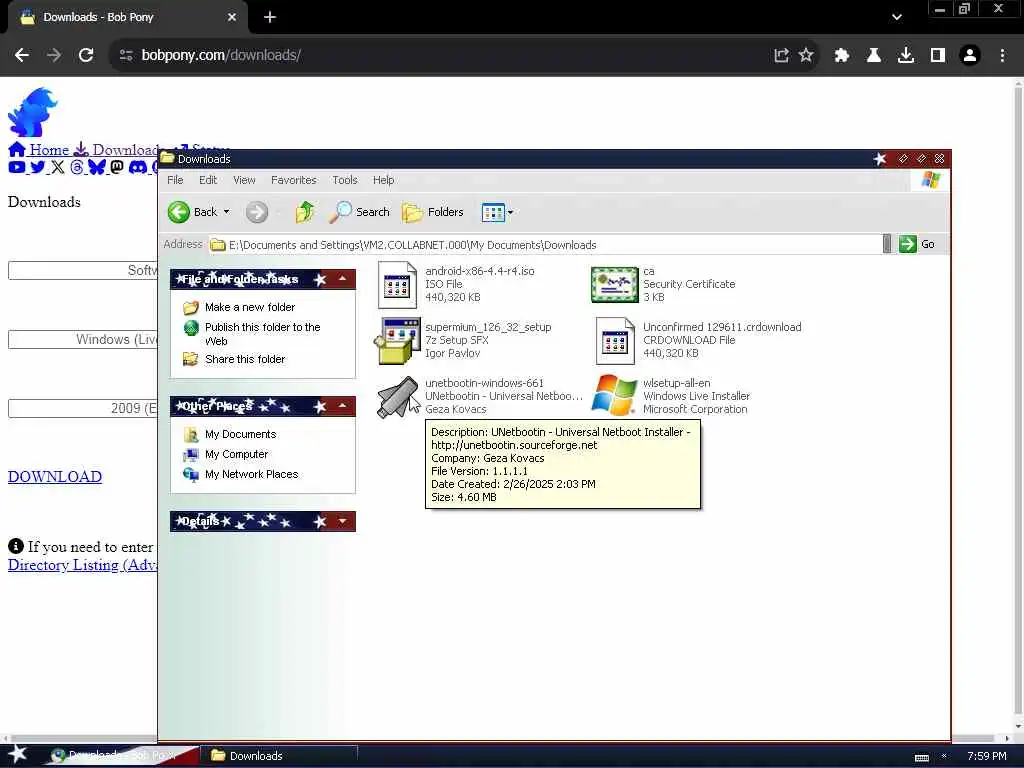Open the X social icon
The width and height of the screenshot is (1024, 768).
(x=57, y=167)
